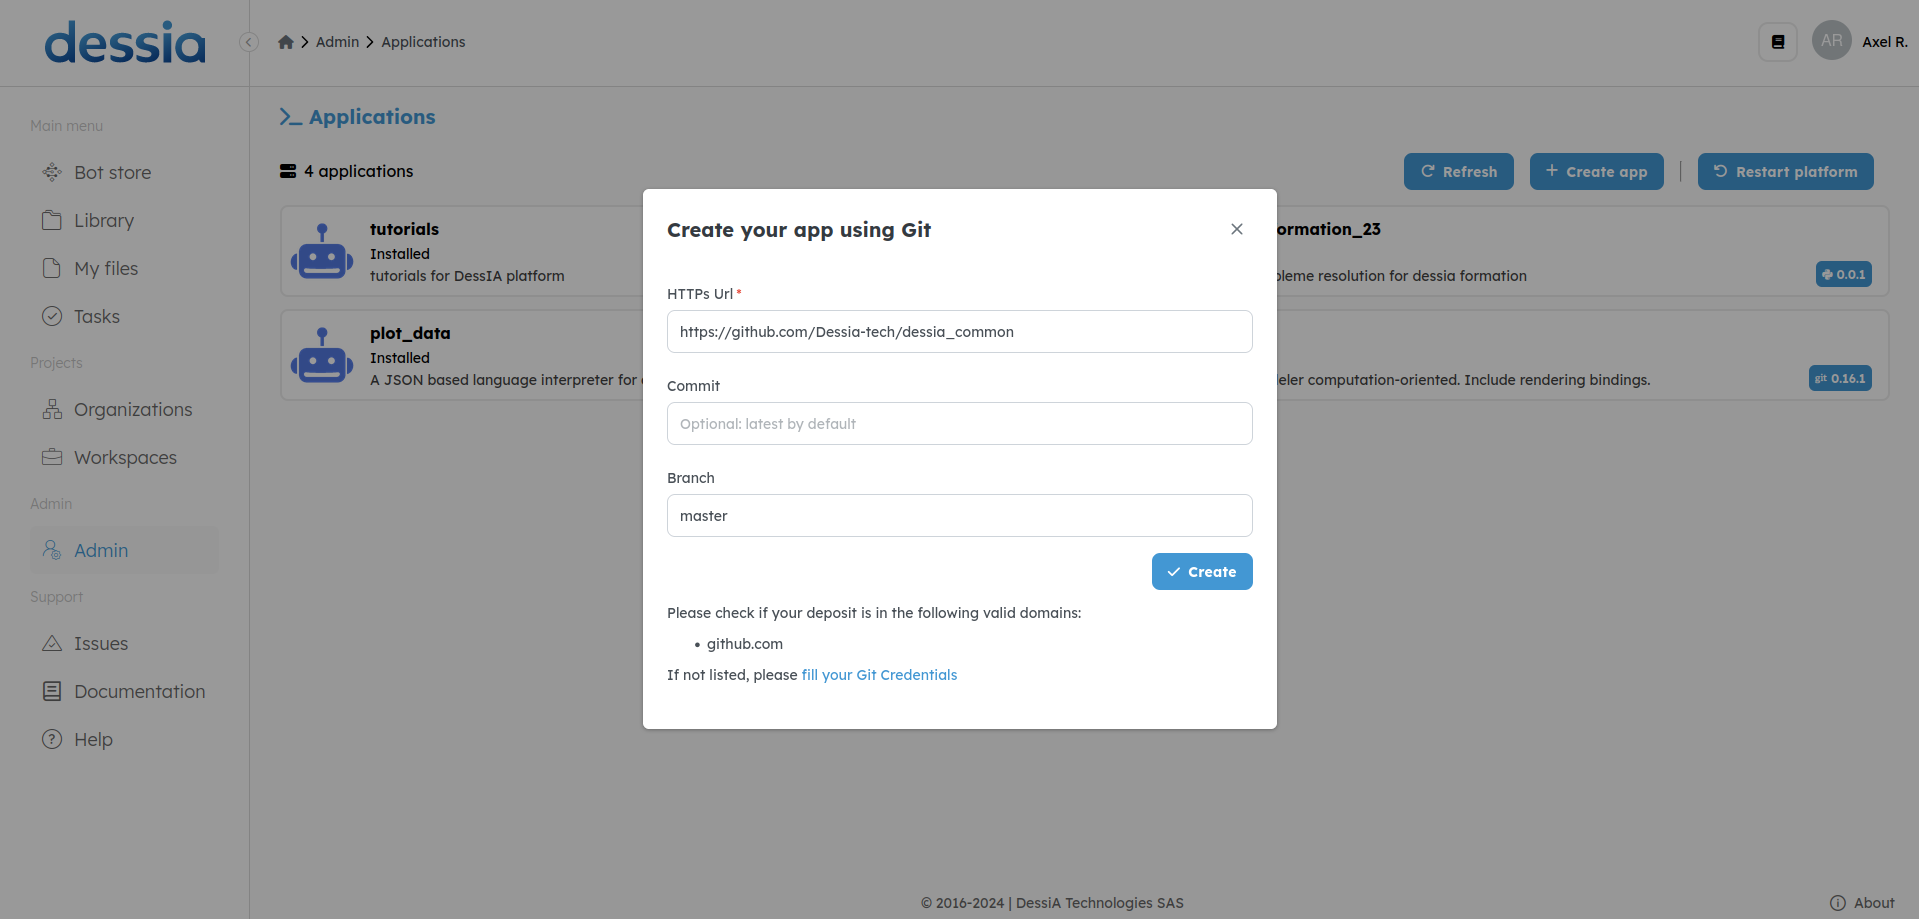
Task: Click the Library folder icon
Action: point(52,220)
